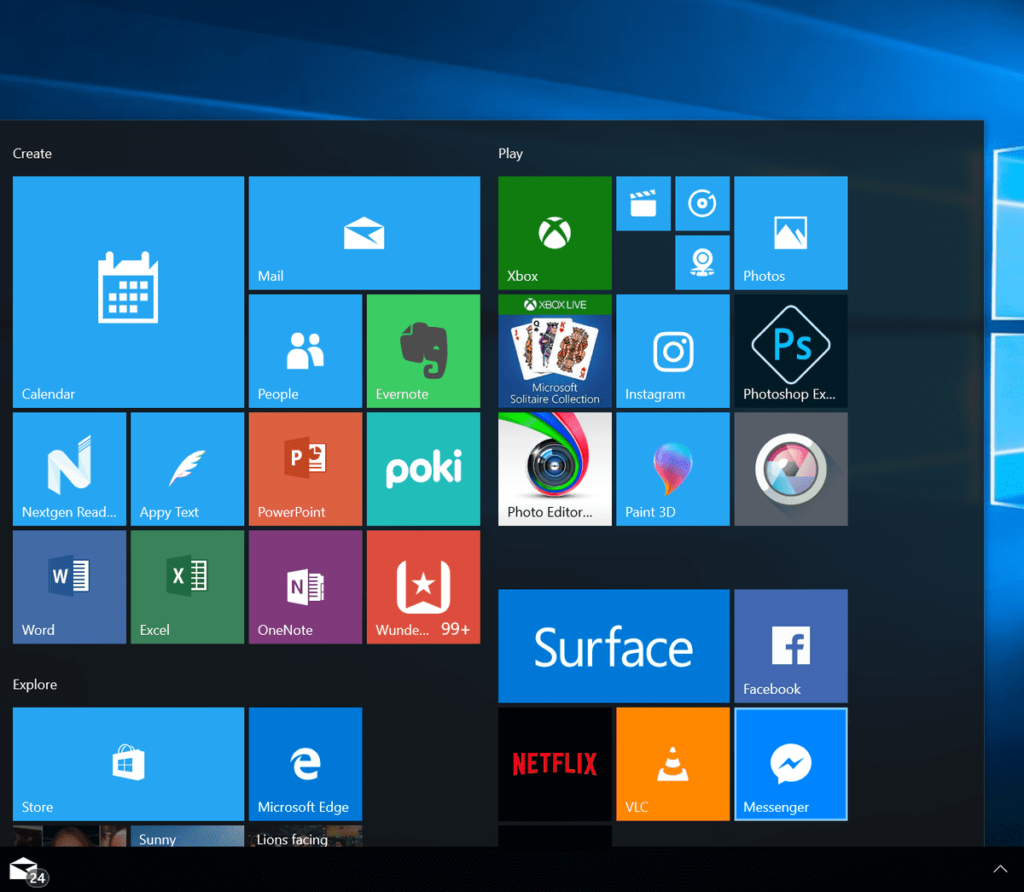Open the Messenger tile
Viewport: 1024px width, 892px height.
click(791, 764)
